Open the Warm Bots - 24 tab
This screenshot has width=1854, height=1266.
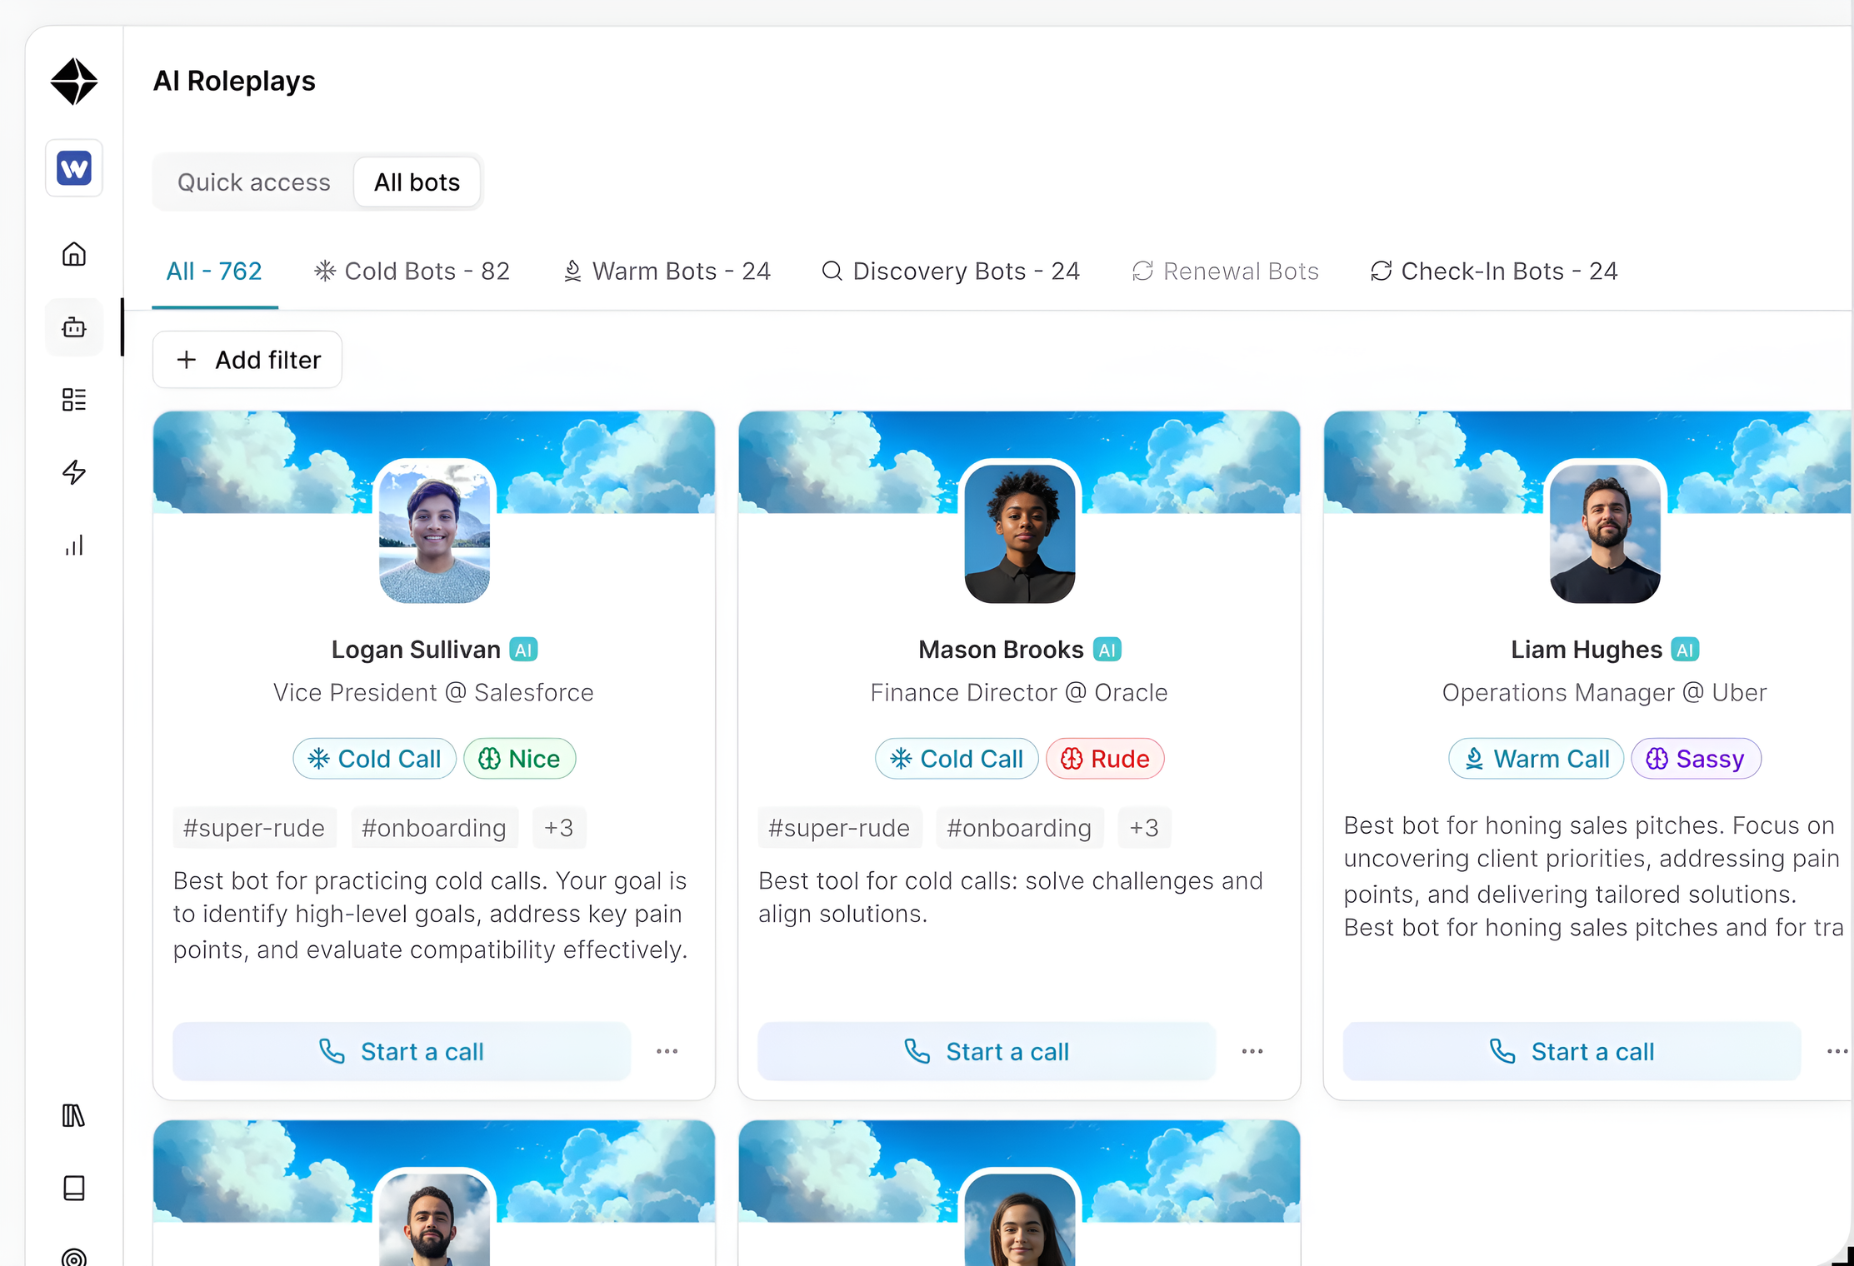pyautogui.click(x=667, y=271)
